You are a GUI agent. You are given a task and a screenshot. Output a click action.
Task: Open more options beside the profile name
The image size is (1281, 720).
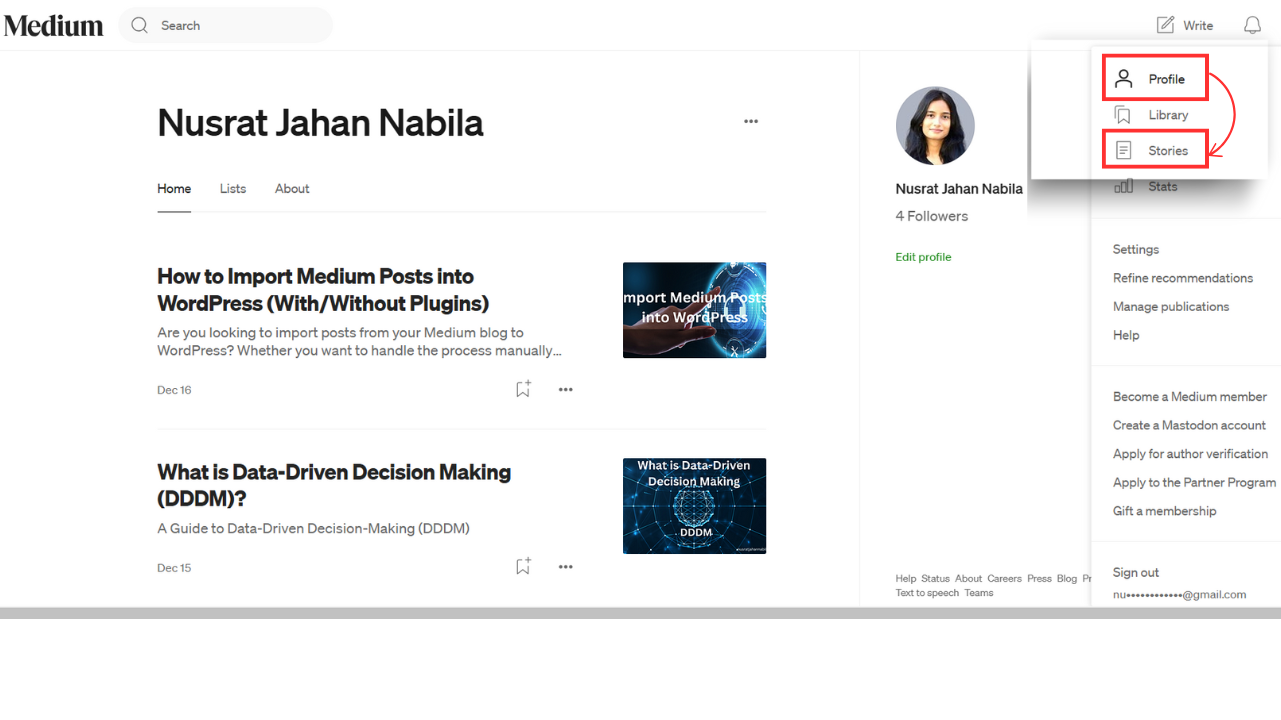tap(751, 122)
